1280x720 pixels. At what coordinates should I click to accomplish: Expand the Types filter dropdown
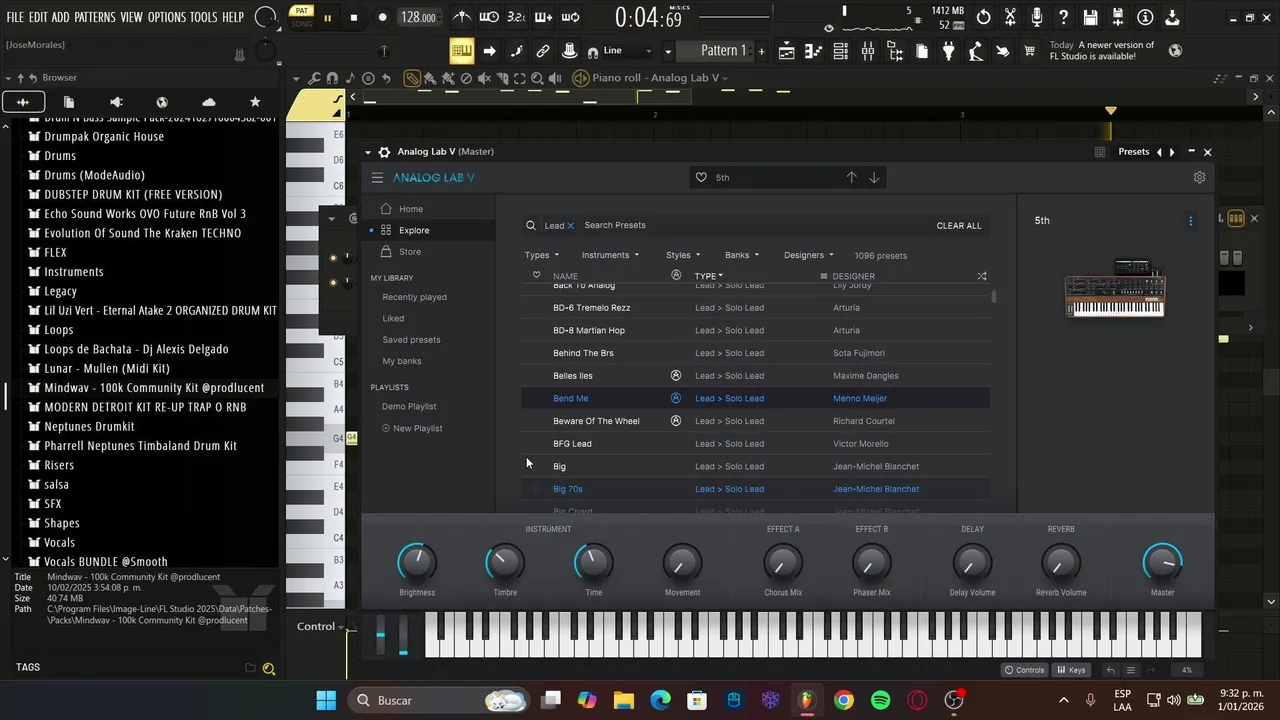pyautogui.click(x=542, y=255)
